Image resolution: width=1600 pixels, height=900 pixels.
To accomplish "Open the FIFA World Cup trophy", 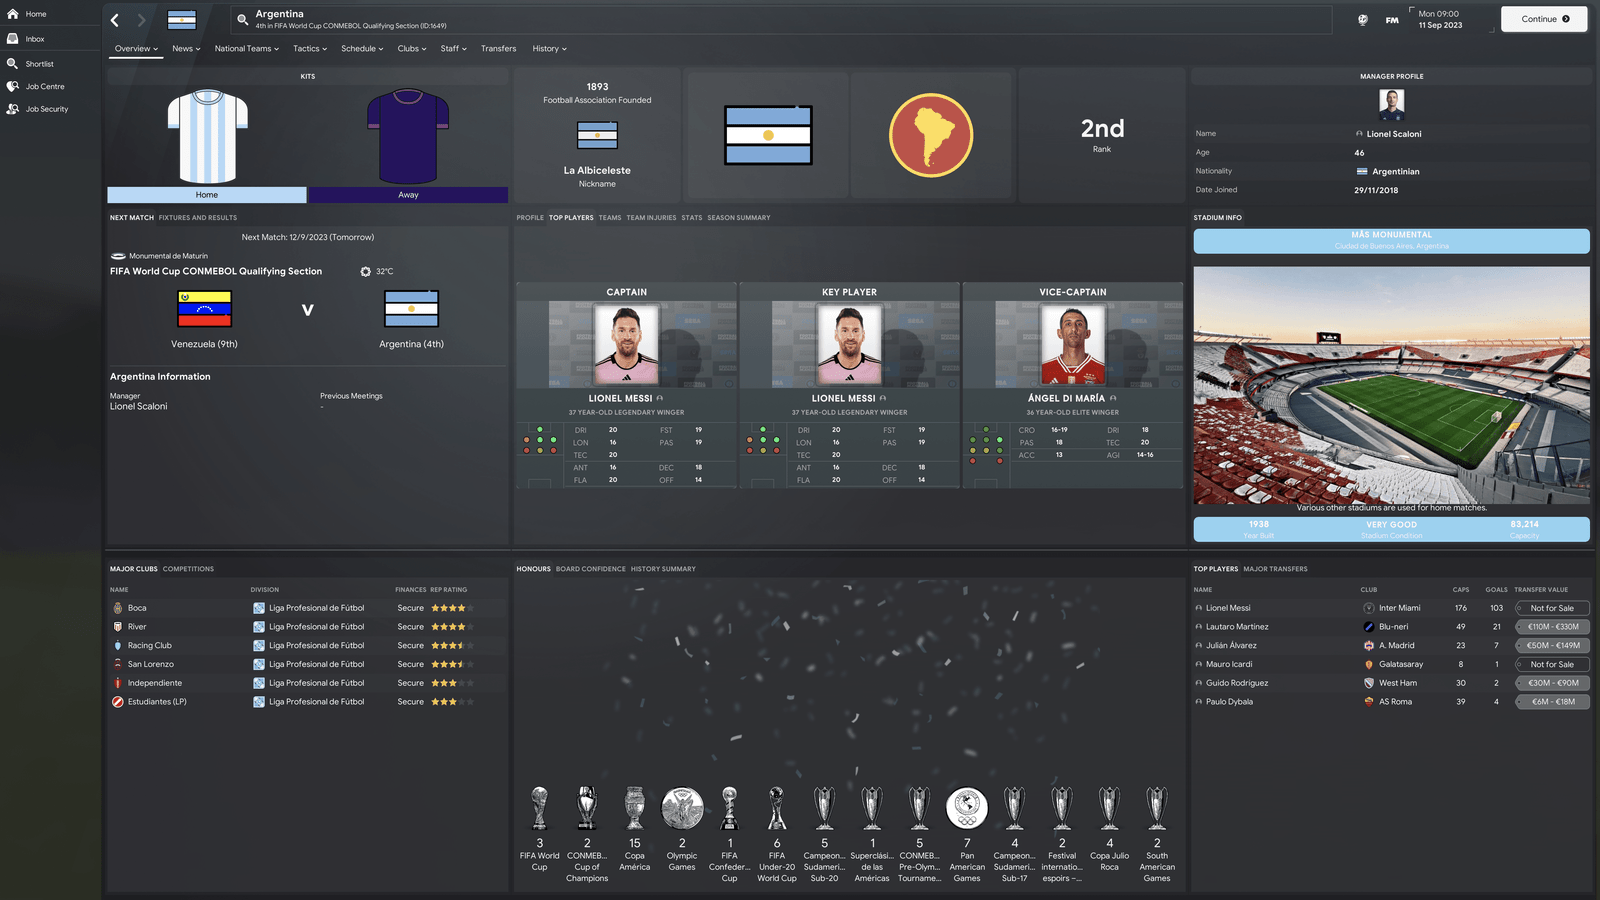I will point(539,809).
